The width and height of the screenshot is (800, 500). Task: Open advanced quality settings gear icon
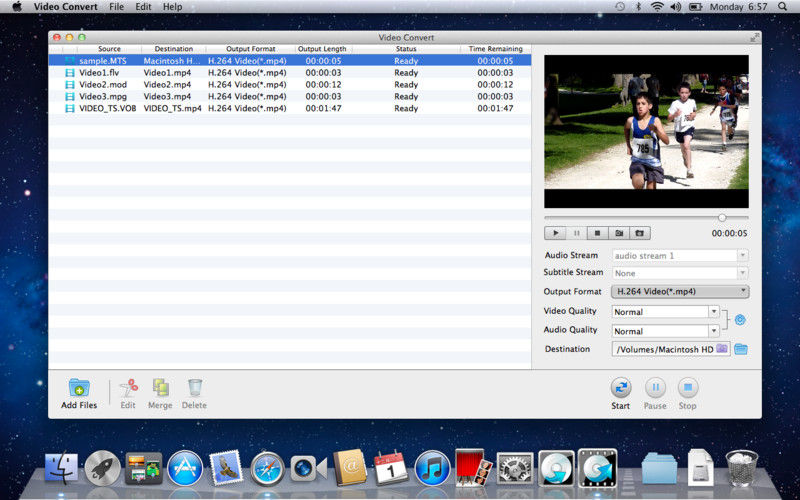point(740,320)
